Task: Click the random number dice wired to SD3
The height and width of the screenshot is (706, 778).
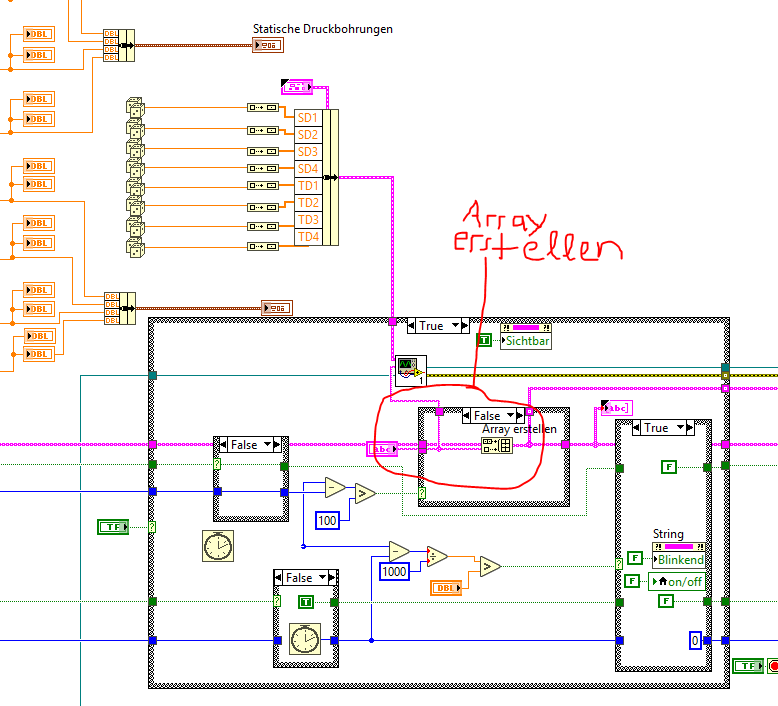Action: [x=135, y=149]
